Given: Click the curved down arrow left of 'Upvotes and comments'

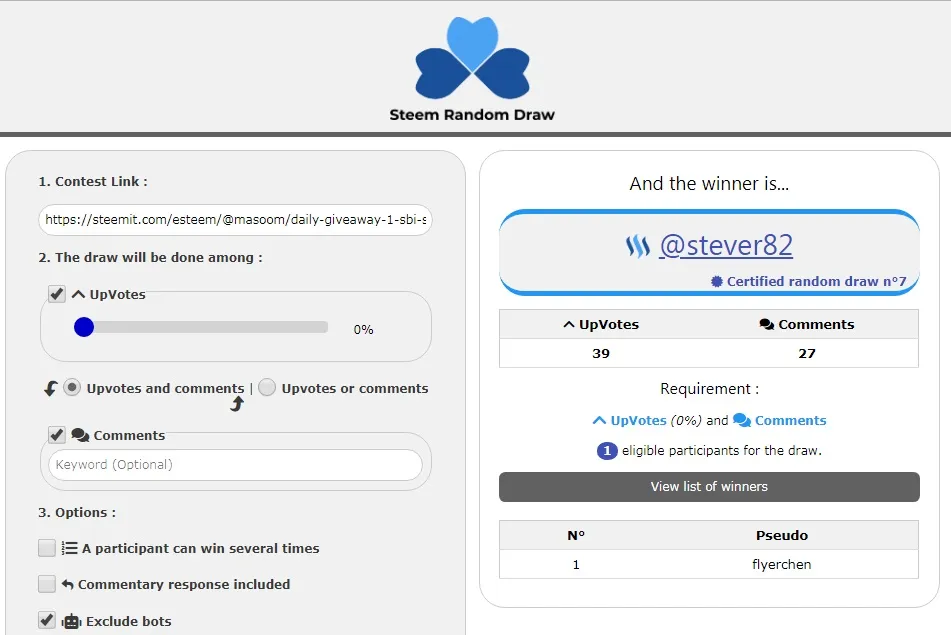Looking at the screenshot, I should (51, 388).
